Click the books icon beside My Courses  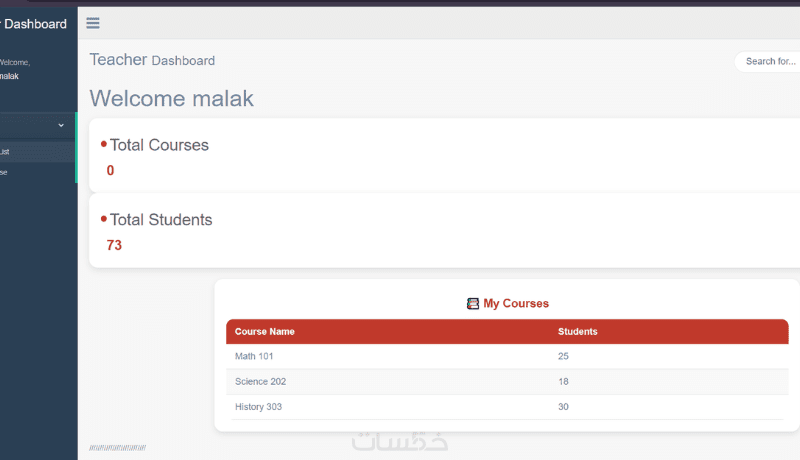(x=473, y=303)
